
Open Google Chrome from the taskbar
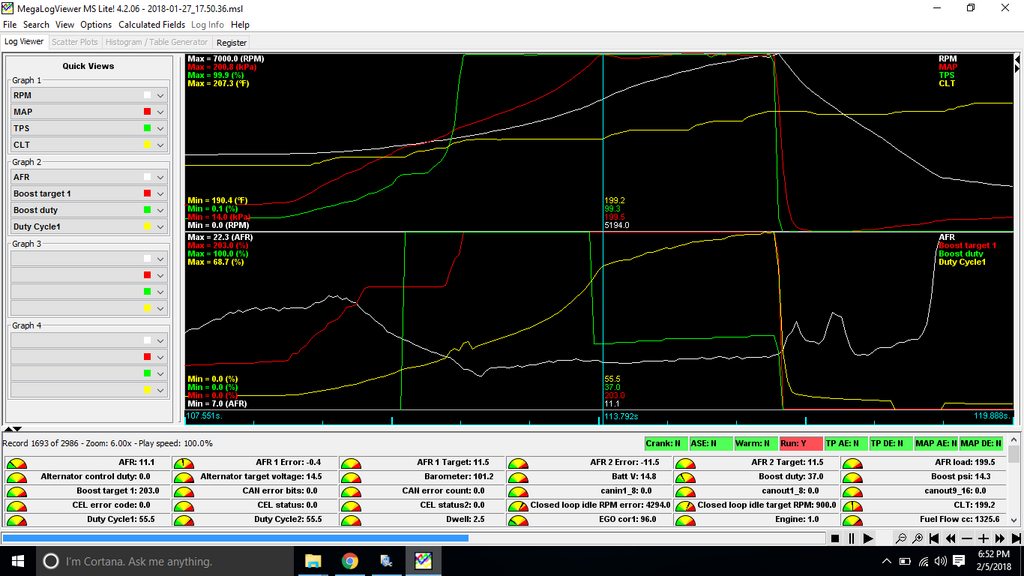350,561
